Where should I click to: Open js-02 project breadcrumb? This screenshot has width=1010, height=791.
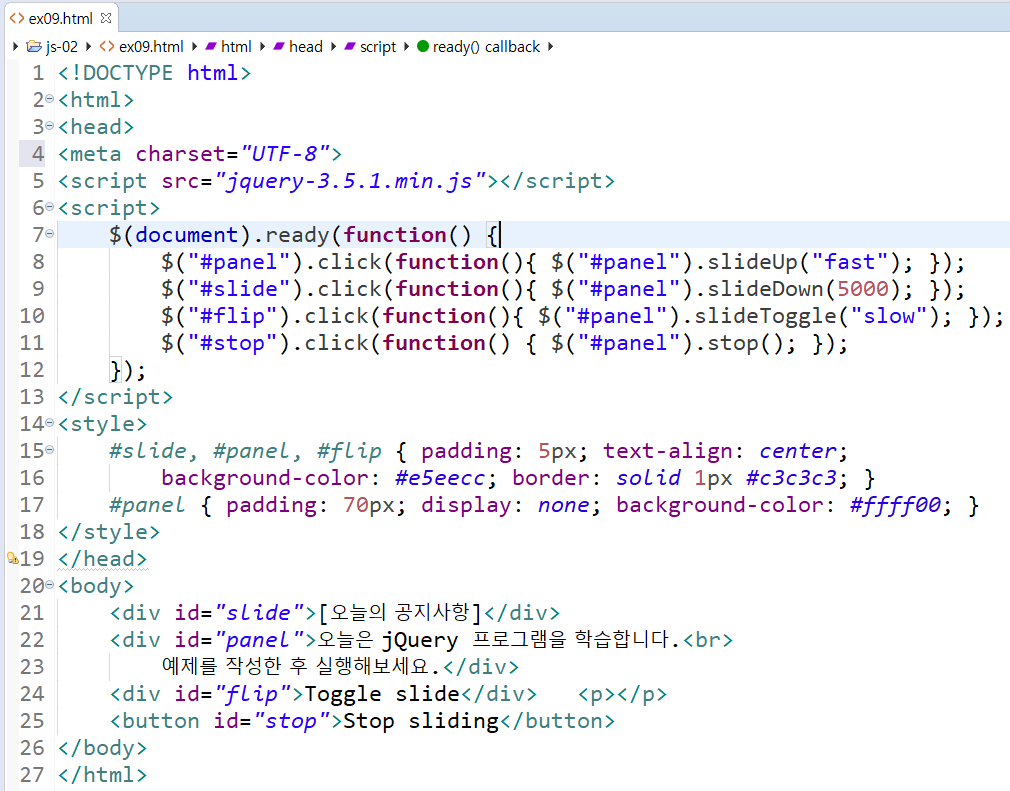(x=61, y=46)
